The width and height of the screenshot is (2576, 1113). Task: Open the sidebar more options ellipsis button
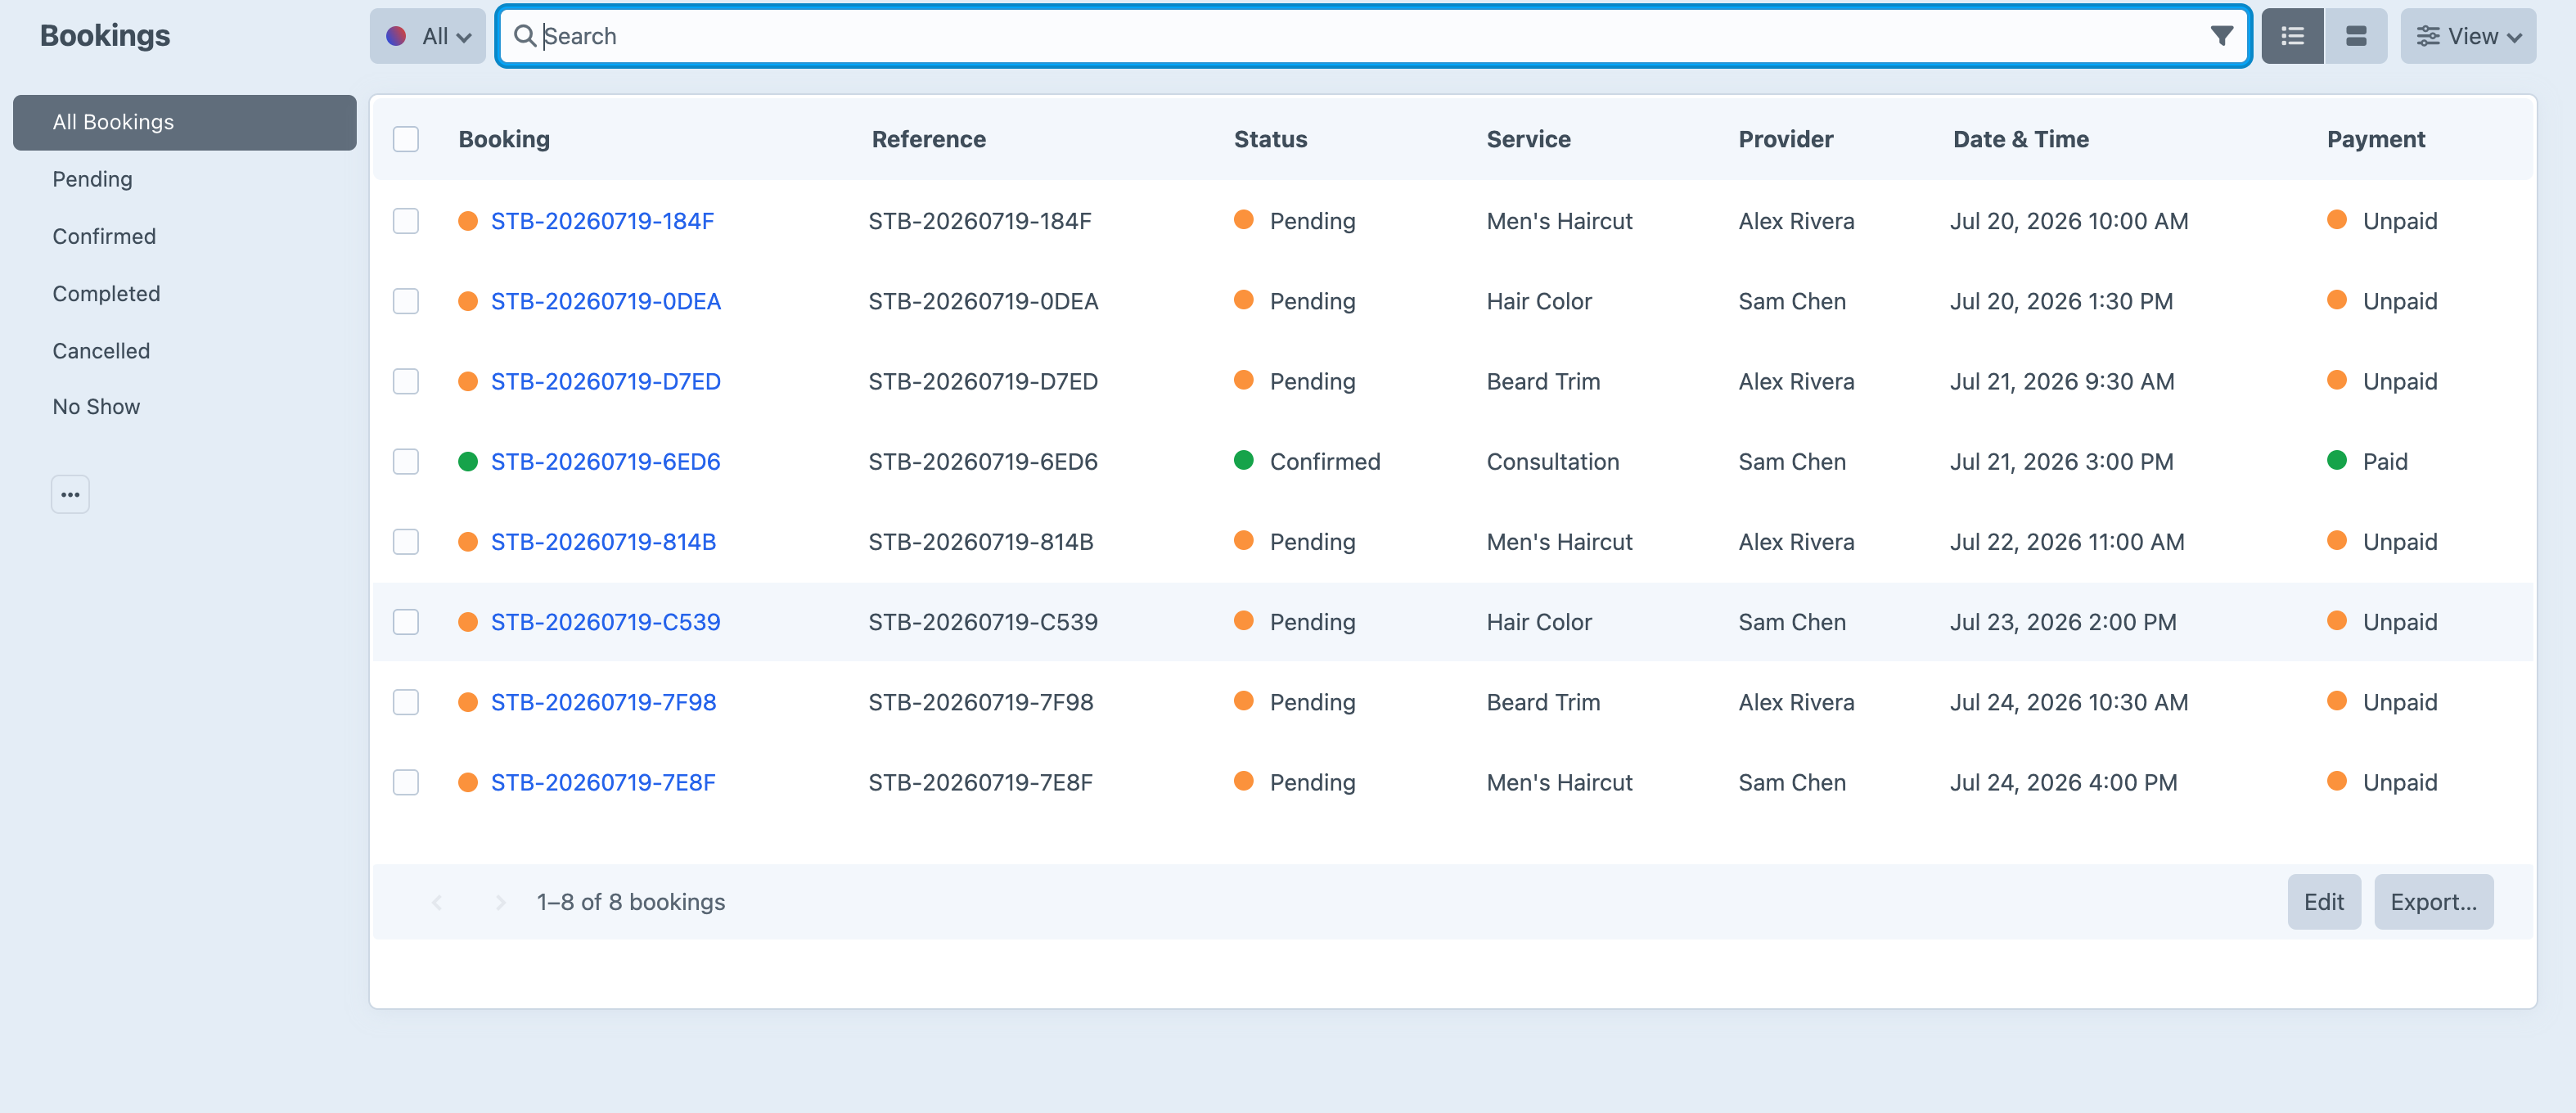pyautogui.click(x=70, y=494)
